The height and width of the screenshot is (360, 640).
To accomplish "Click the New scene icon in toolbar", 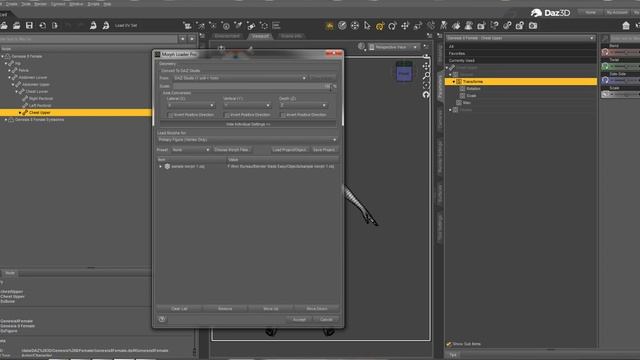I will pos(4,26).
